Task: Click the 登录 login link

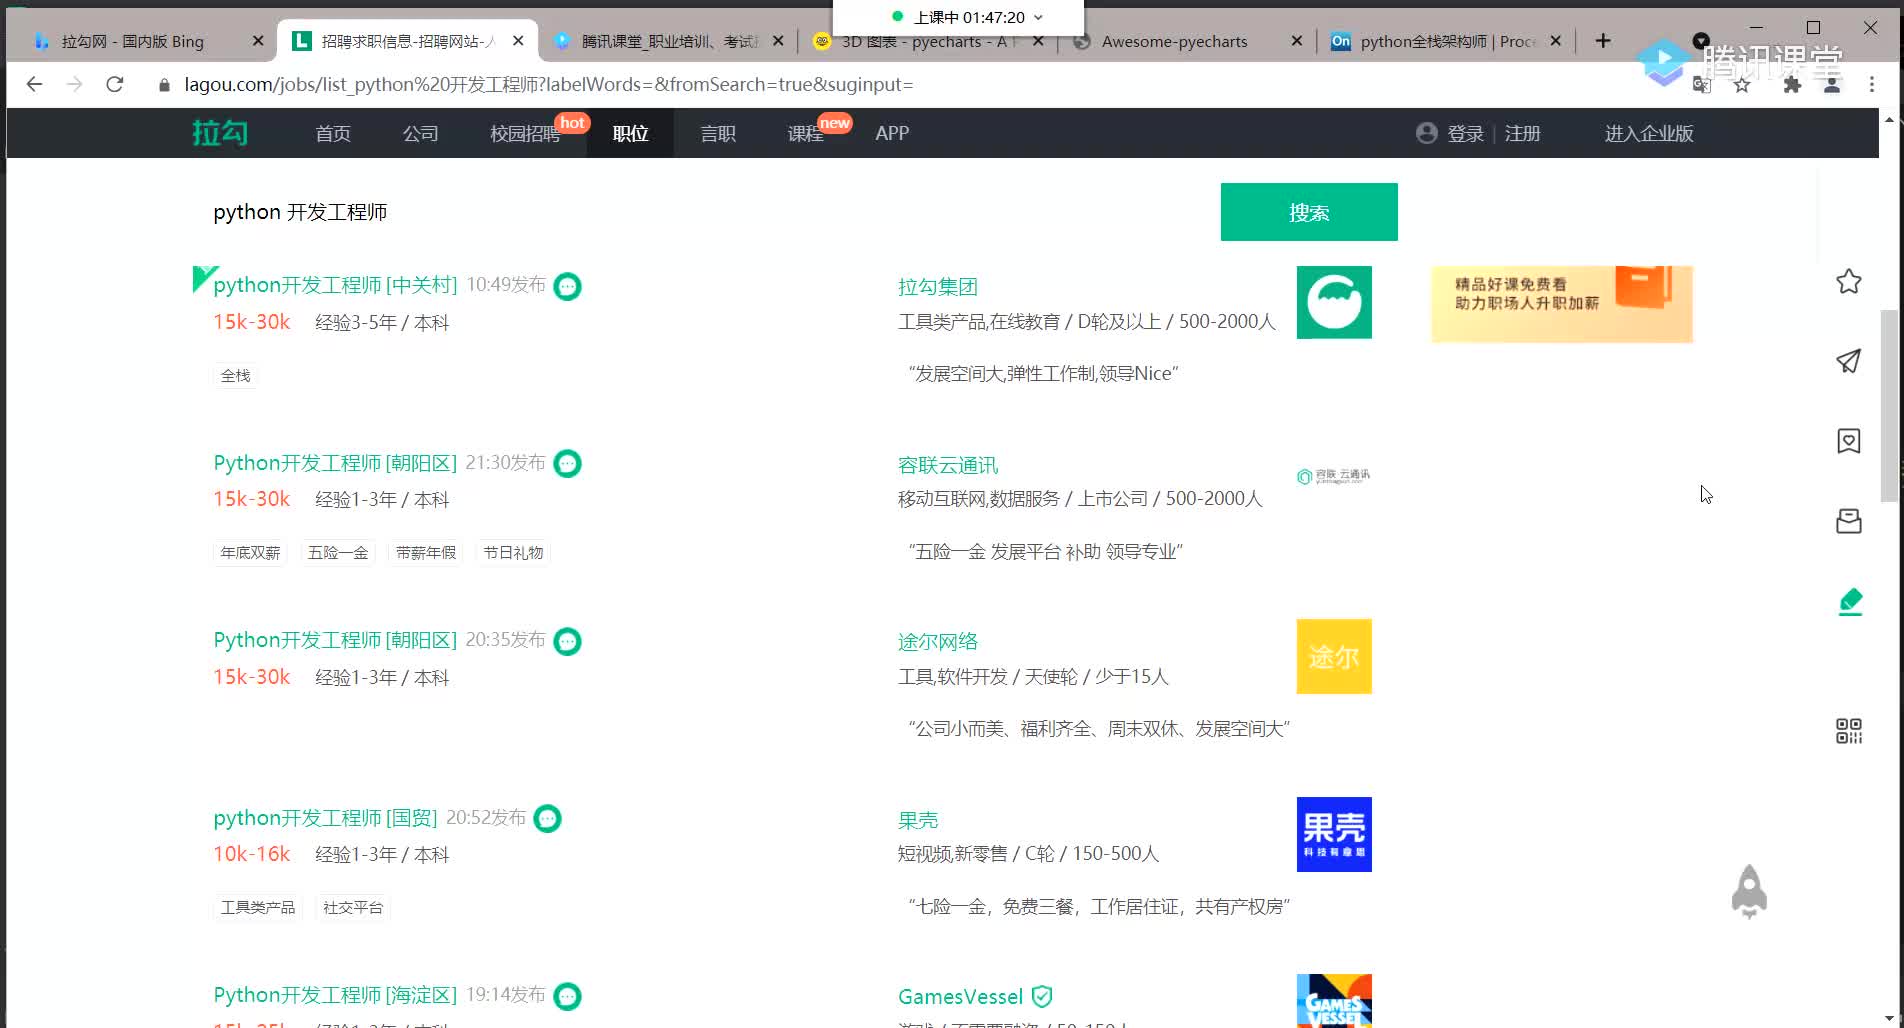Action: coord(1465,134)
